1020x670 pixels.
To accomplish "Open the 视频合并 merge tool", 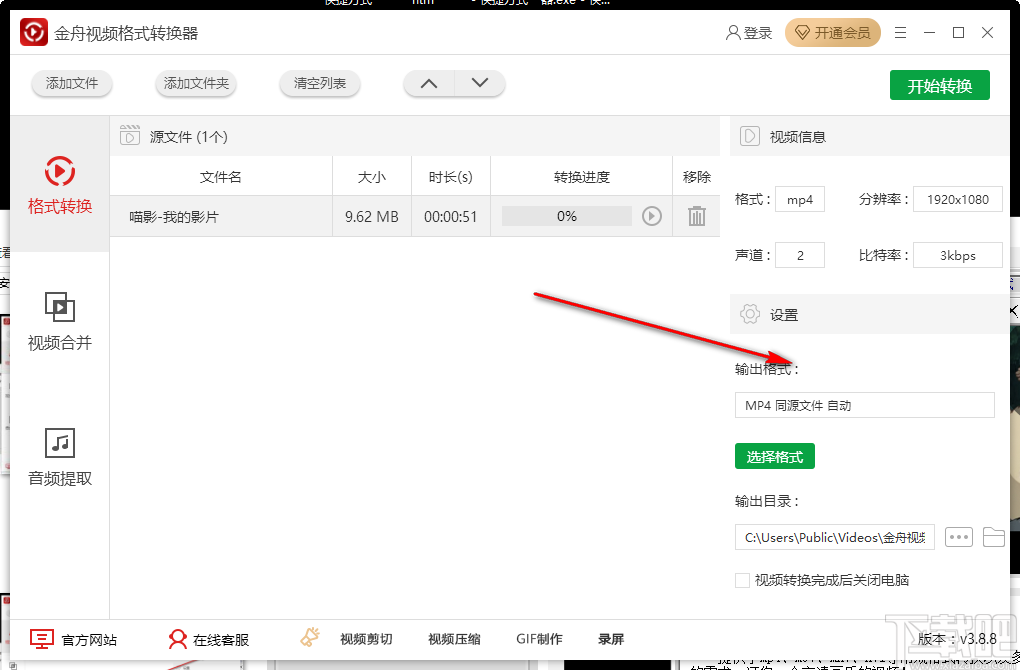I will point(59,322).
